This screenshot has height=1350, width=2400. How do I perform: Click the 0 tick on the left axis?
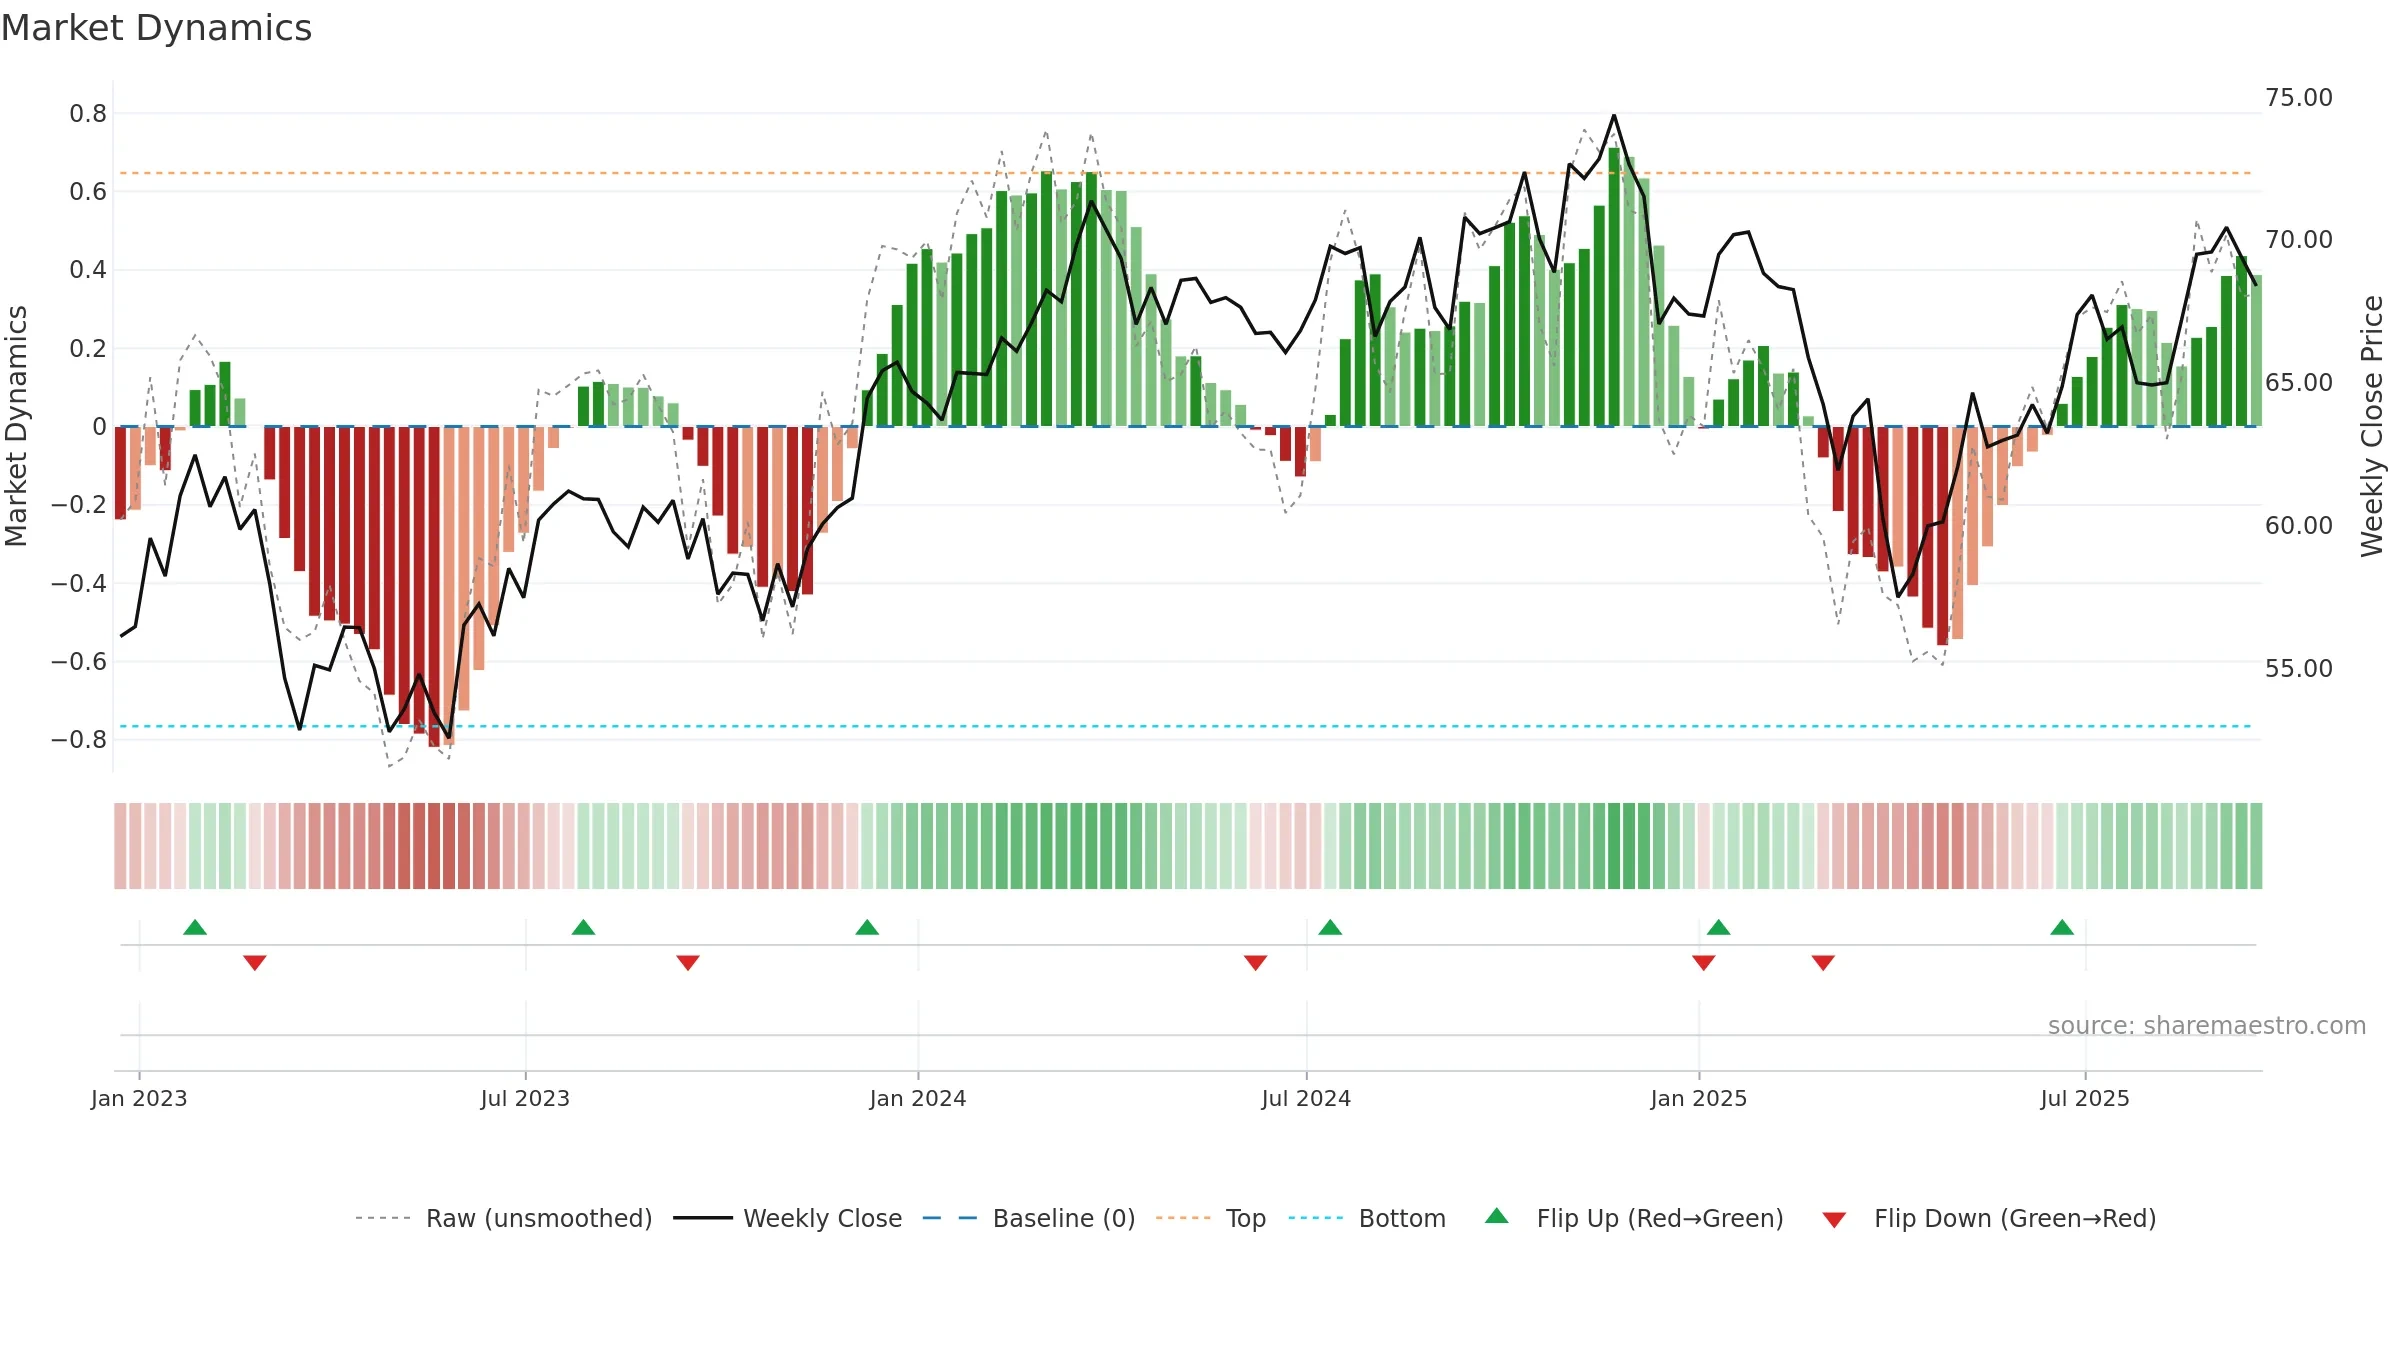(x=99, y=427)
